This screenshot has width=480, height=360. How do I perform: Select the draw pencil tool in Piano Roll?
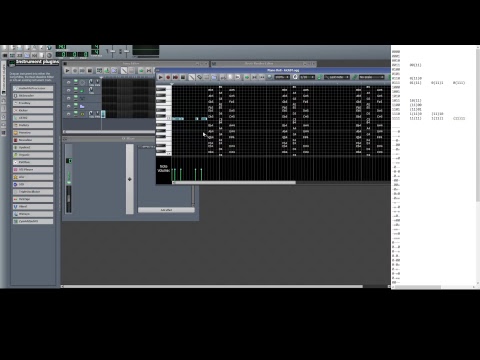(x=192, y=77)
